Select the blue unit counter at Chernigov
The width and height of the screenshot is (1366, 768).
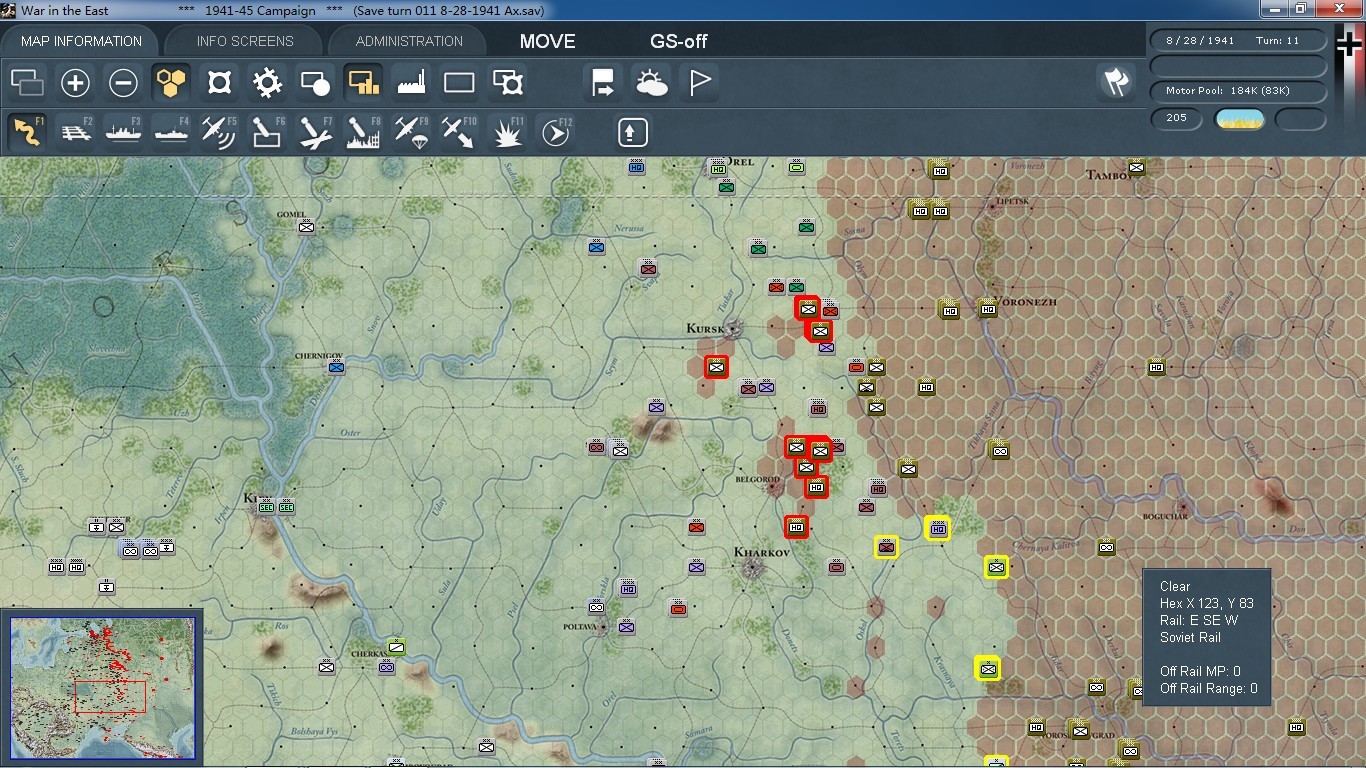pyautogui.click(x=337, y=367)
